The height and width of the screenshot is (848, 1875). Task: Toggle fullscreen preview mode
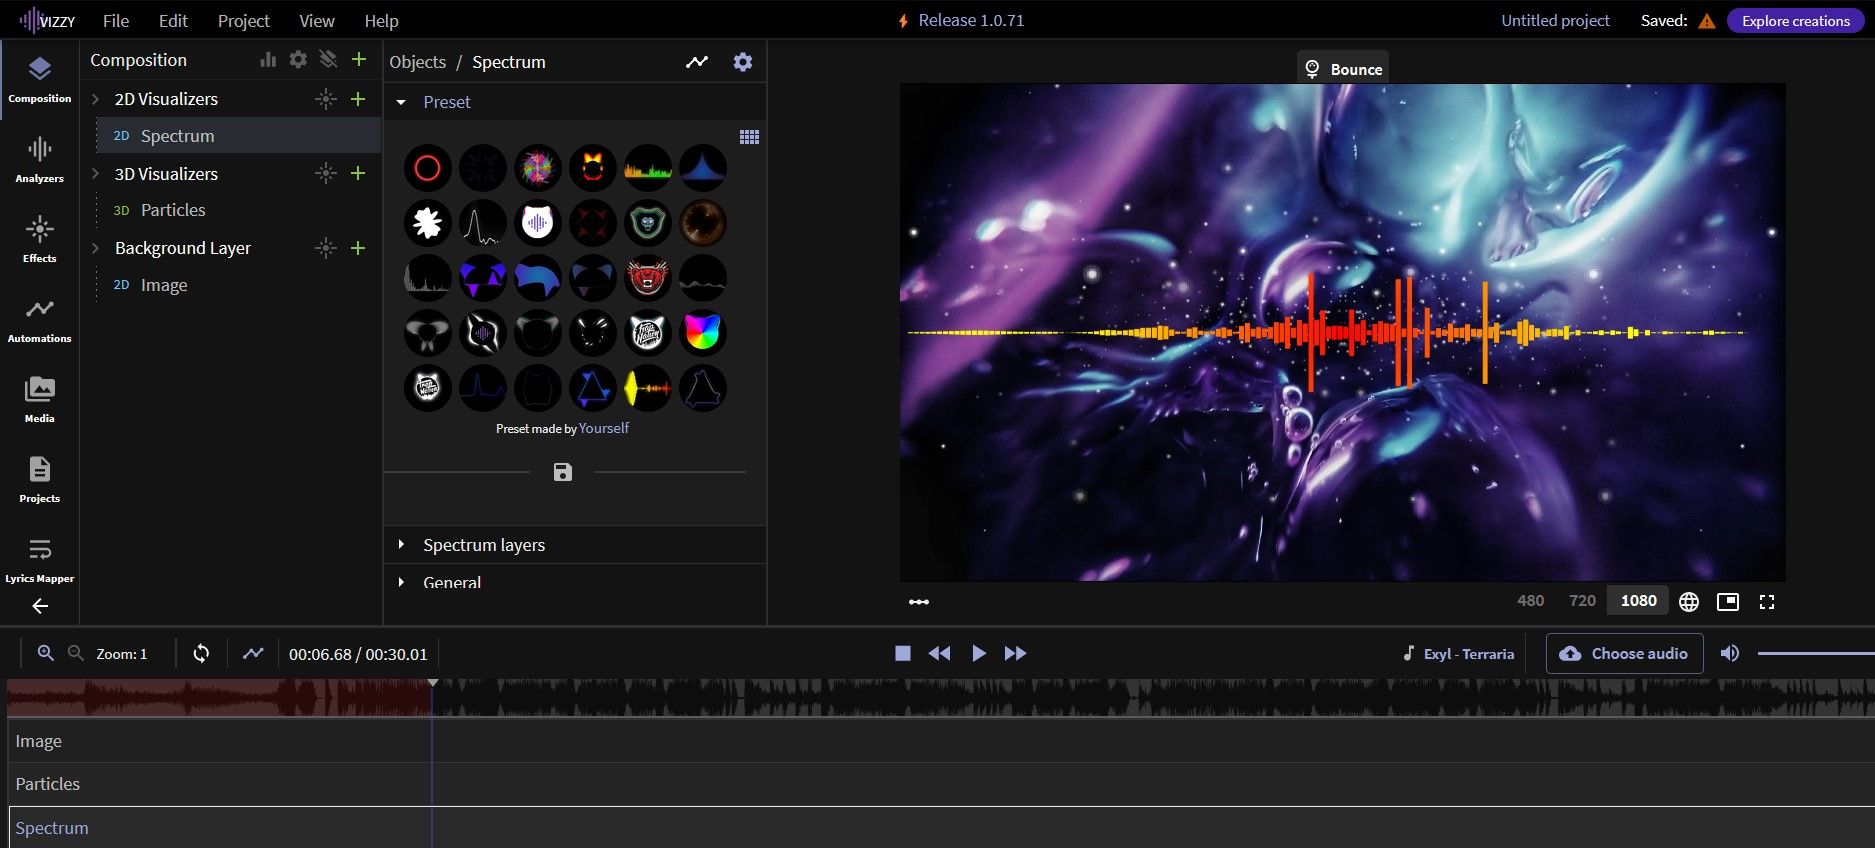tap(1767, 602)
